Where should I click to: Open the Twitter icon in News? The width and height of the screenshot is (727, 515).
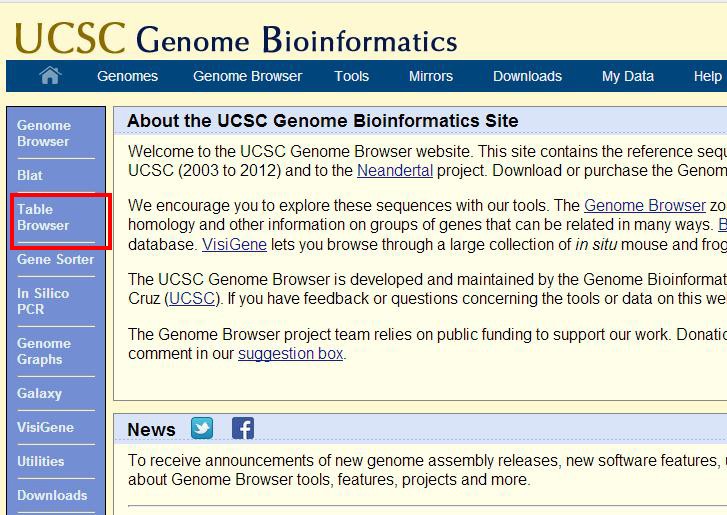[x=202, y=428]
